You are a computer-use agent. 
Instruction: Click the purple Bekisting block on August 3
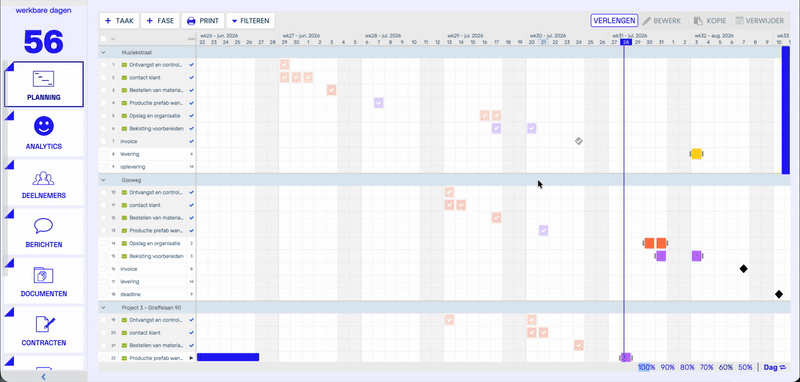pyautogui.click(x=696, y=256)
